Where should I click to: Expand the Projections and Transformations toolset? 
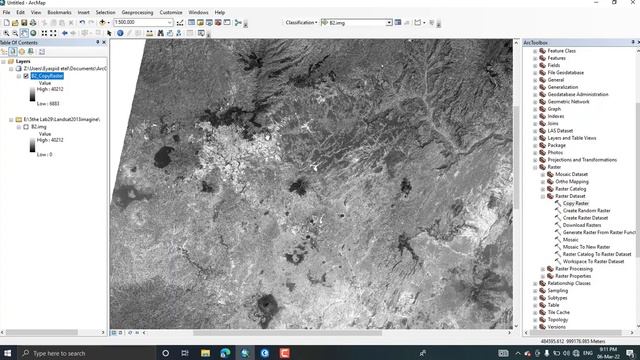(535, 160)
